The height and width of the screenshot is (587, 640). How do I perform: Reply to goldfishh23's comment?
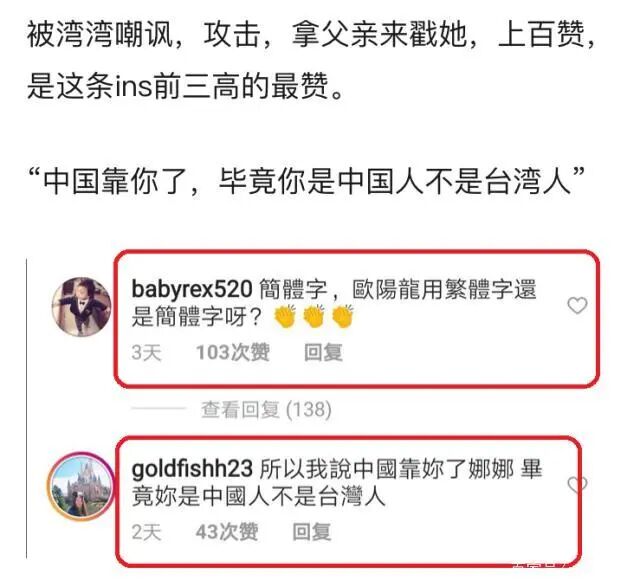click(x=312, y=532)
